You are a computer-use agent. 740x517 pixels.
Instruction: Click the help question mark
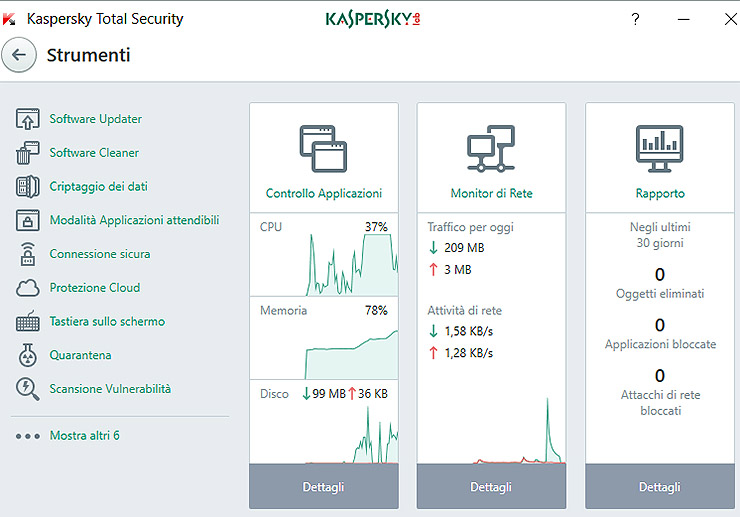click(x=635, y=19)
